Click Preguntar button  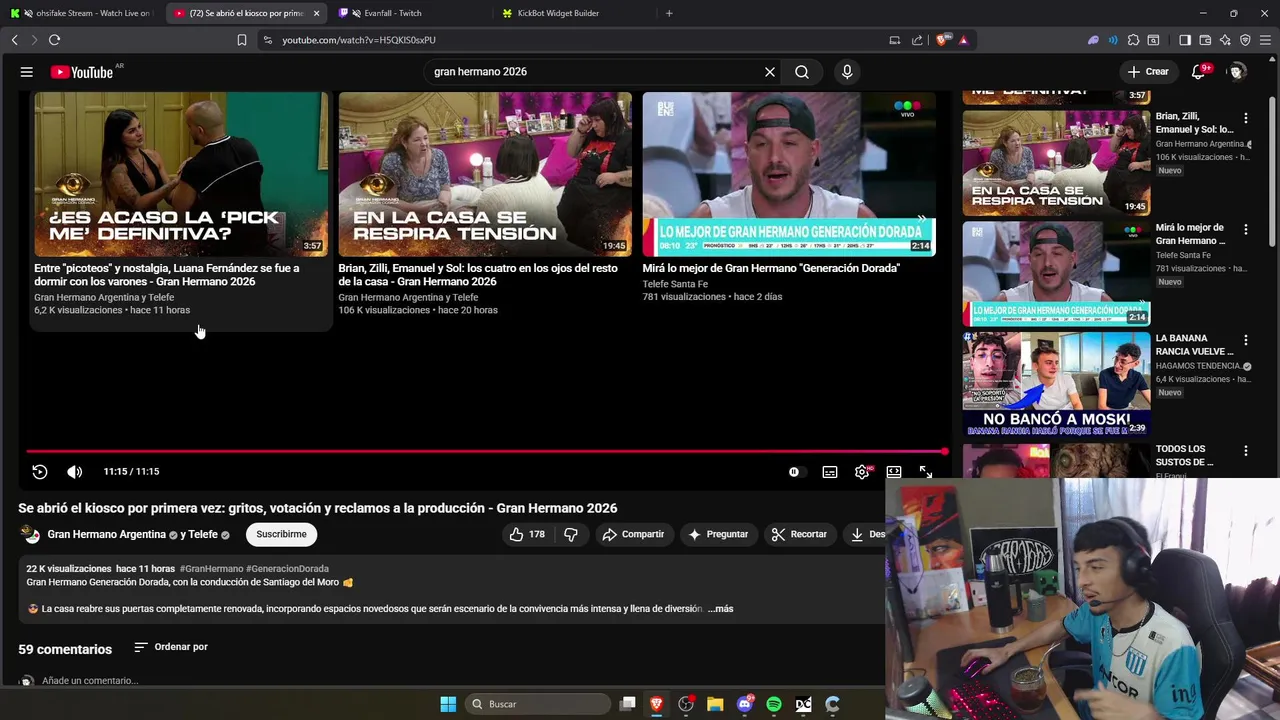click(x=717, y=534)
